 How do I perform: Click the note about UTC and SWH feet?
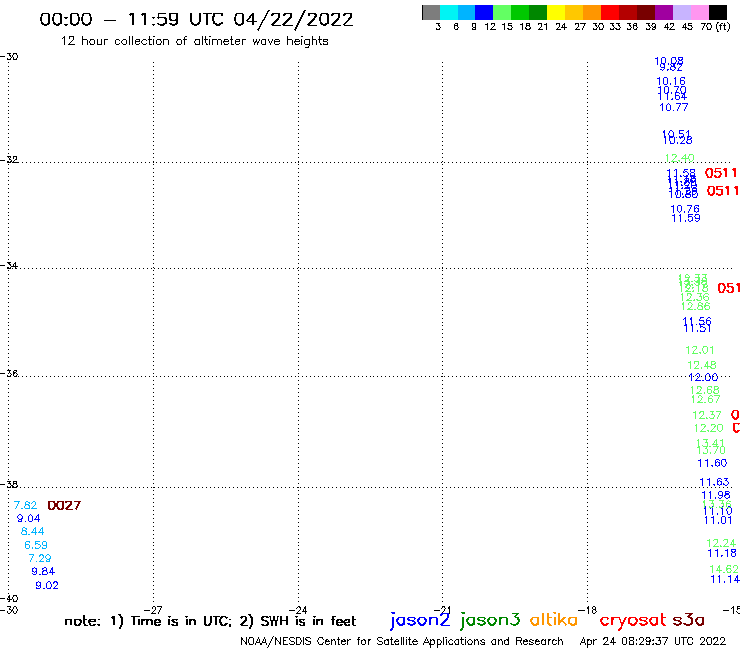210,621
